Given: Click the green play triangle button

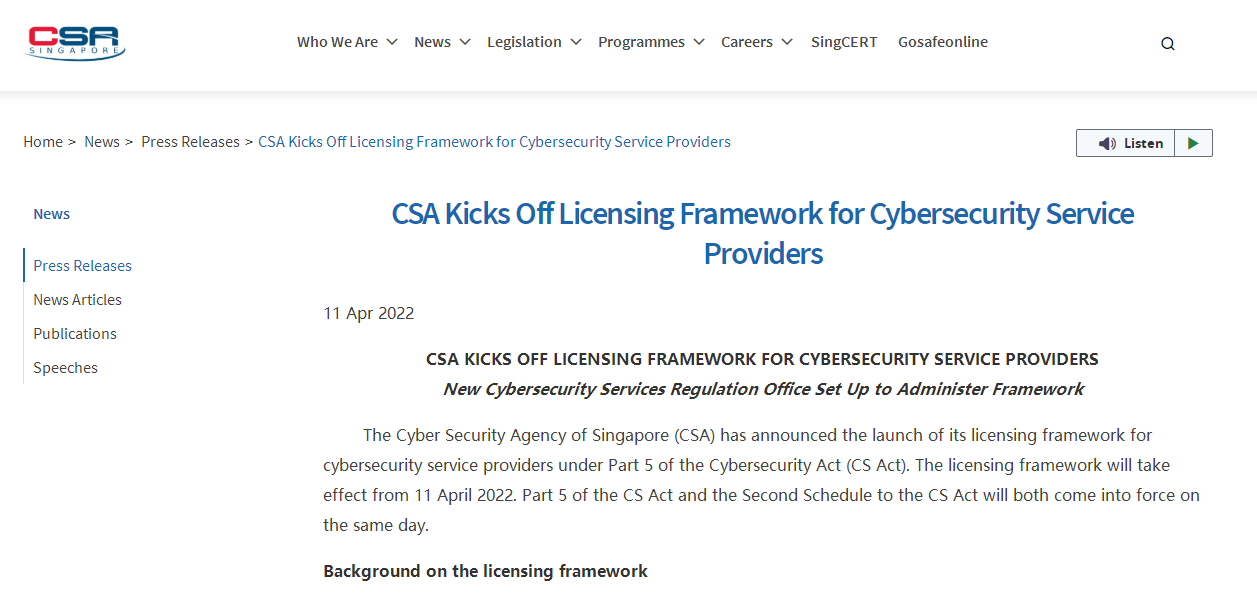Looking at the screenshot, I should tap(1193, 143).
